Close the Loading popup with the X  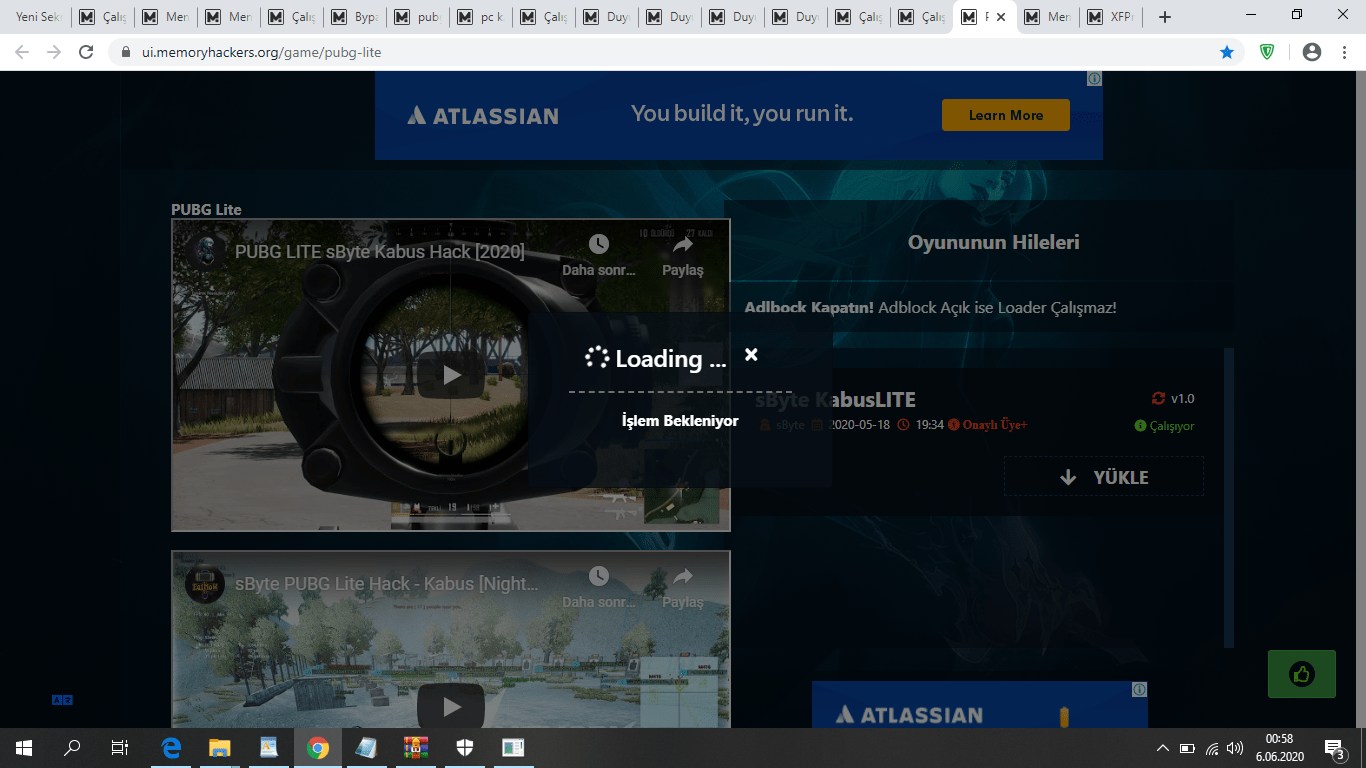click(x=751, y=354)
